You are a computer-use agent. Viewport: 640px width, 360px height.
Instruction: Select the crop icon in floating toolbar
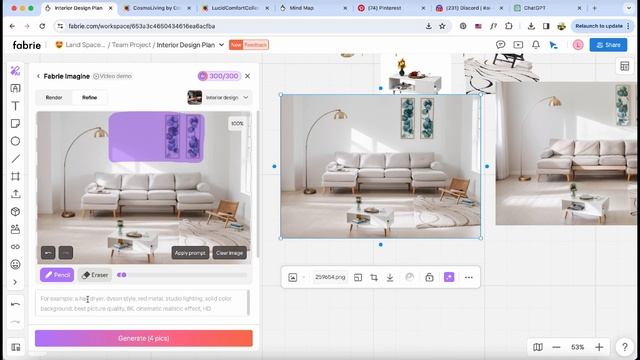point(374,278)
